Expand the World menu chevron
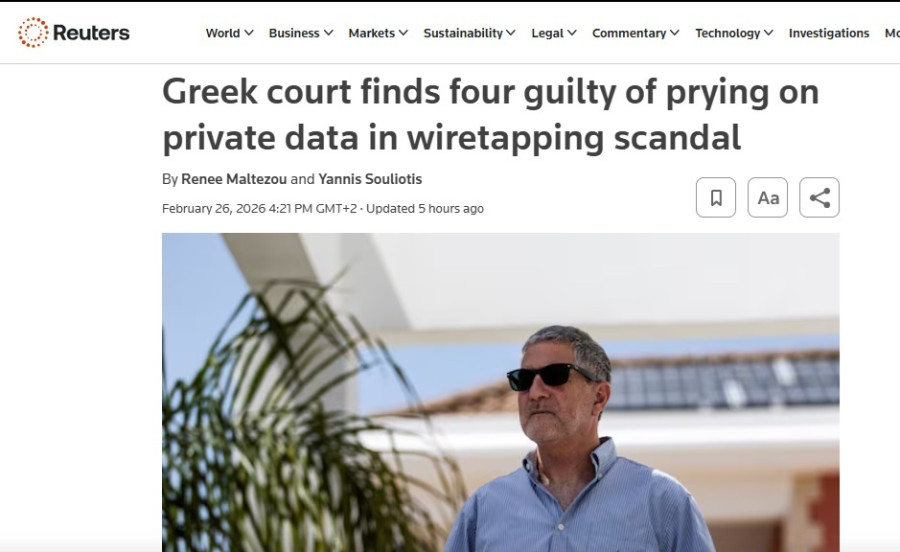The height and width of the screenshot is (552, 900). pyautogui.click(x=249, y=33)
